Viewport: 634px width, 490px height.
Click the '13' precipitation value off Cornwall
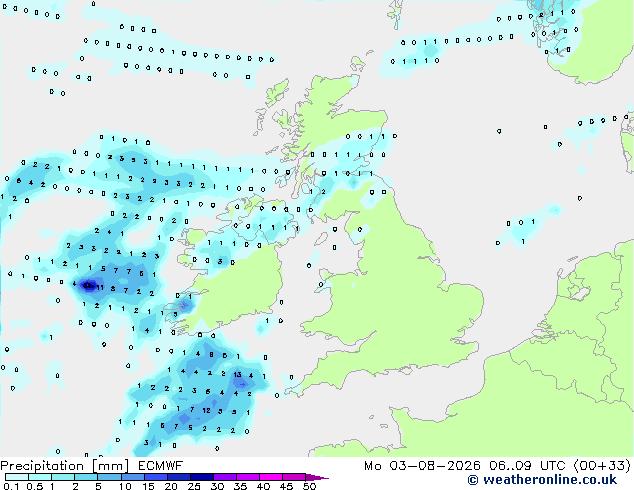coord(237,375)
